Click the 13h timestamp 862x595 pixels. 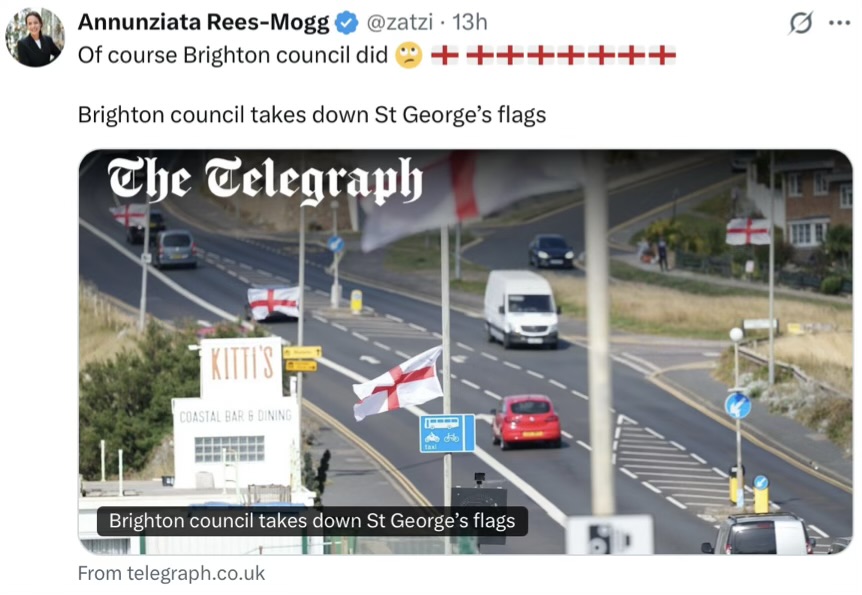pyautogui.click(x=469, y=23)
